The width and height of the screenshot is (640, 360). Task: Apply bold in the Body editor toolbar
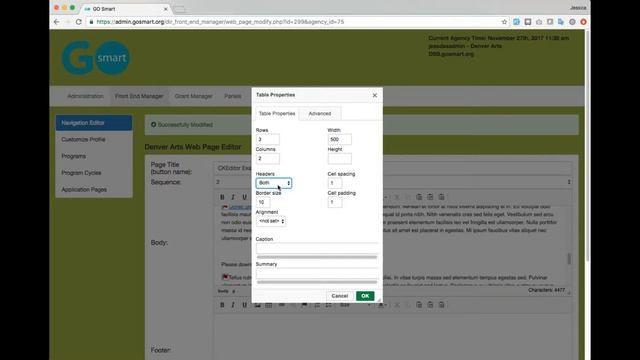coord(222,197)
